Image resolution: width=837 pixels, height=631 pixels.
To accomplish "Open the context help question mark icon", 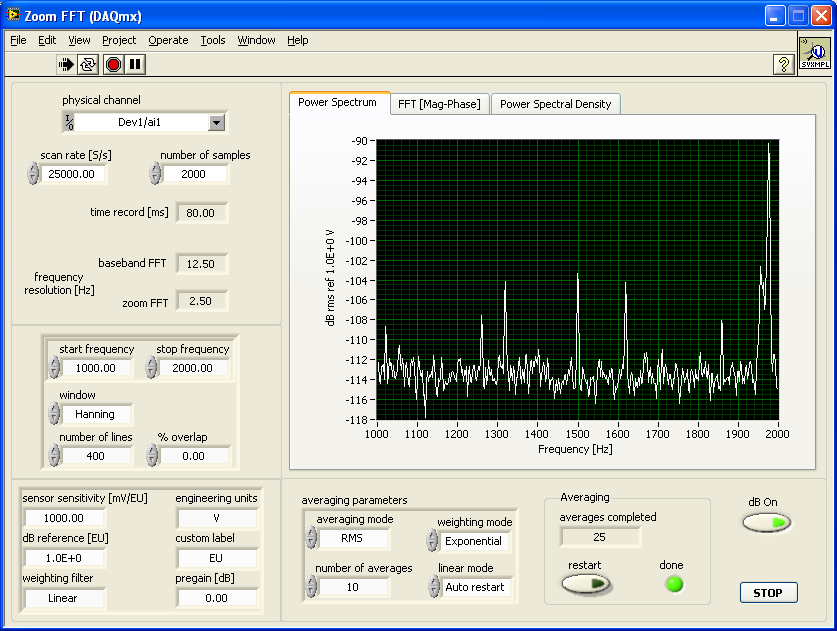I will click(x=785, y=64).
